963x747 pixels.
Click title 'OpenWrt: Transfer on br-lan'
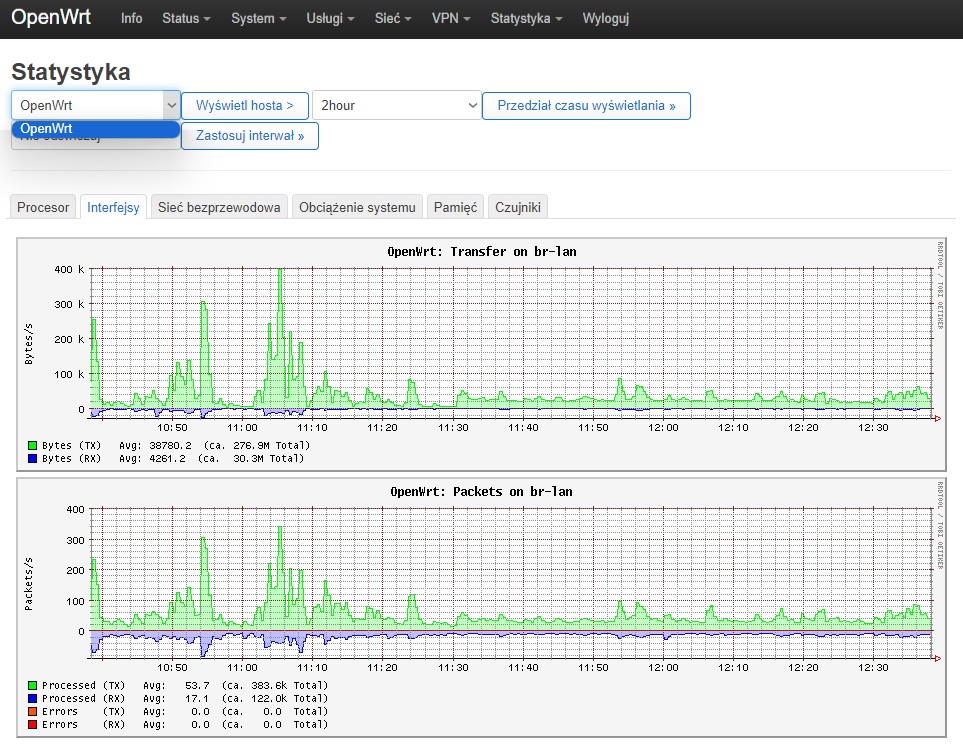click(482, 251)
